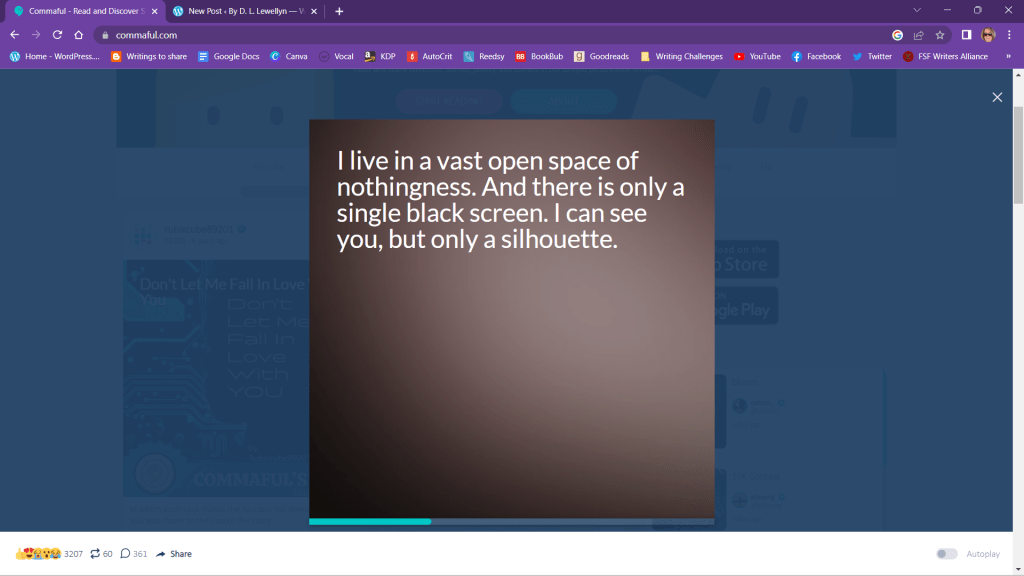Click the repost arrows icon
This screenshot has height=576, width=1024.
[x=95, y=554]
